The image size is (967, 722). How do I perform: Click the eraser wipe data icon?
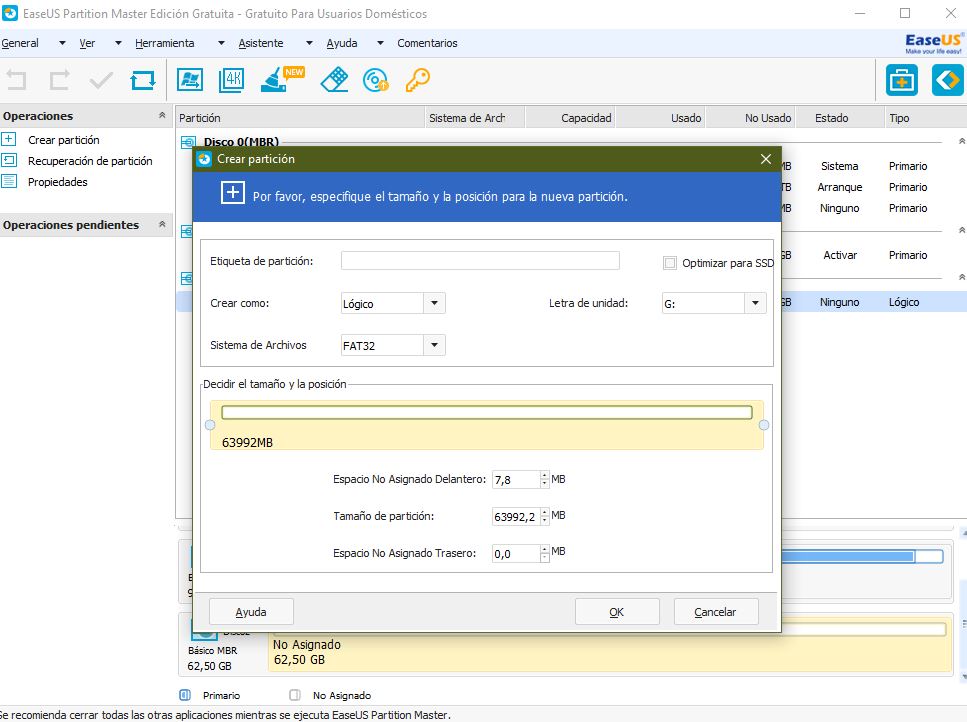coord(333,80)
